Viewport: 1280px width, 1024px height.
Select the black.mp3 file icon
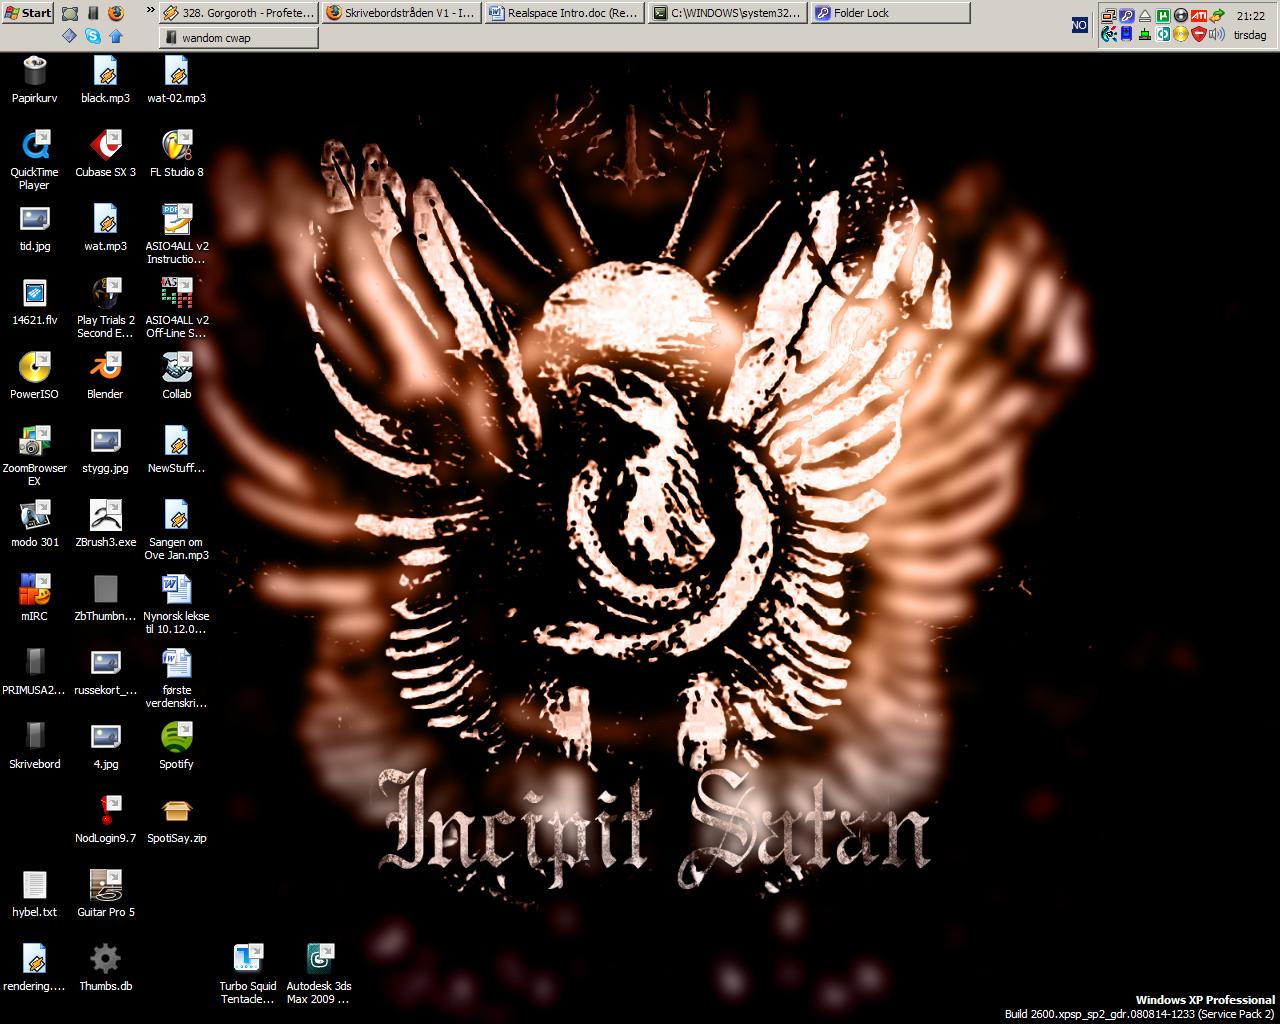pyautogui.click(x=105, y=80)
